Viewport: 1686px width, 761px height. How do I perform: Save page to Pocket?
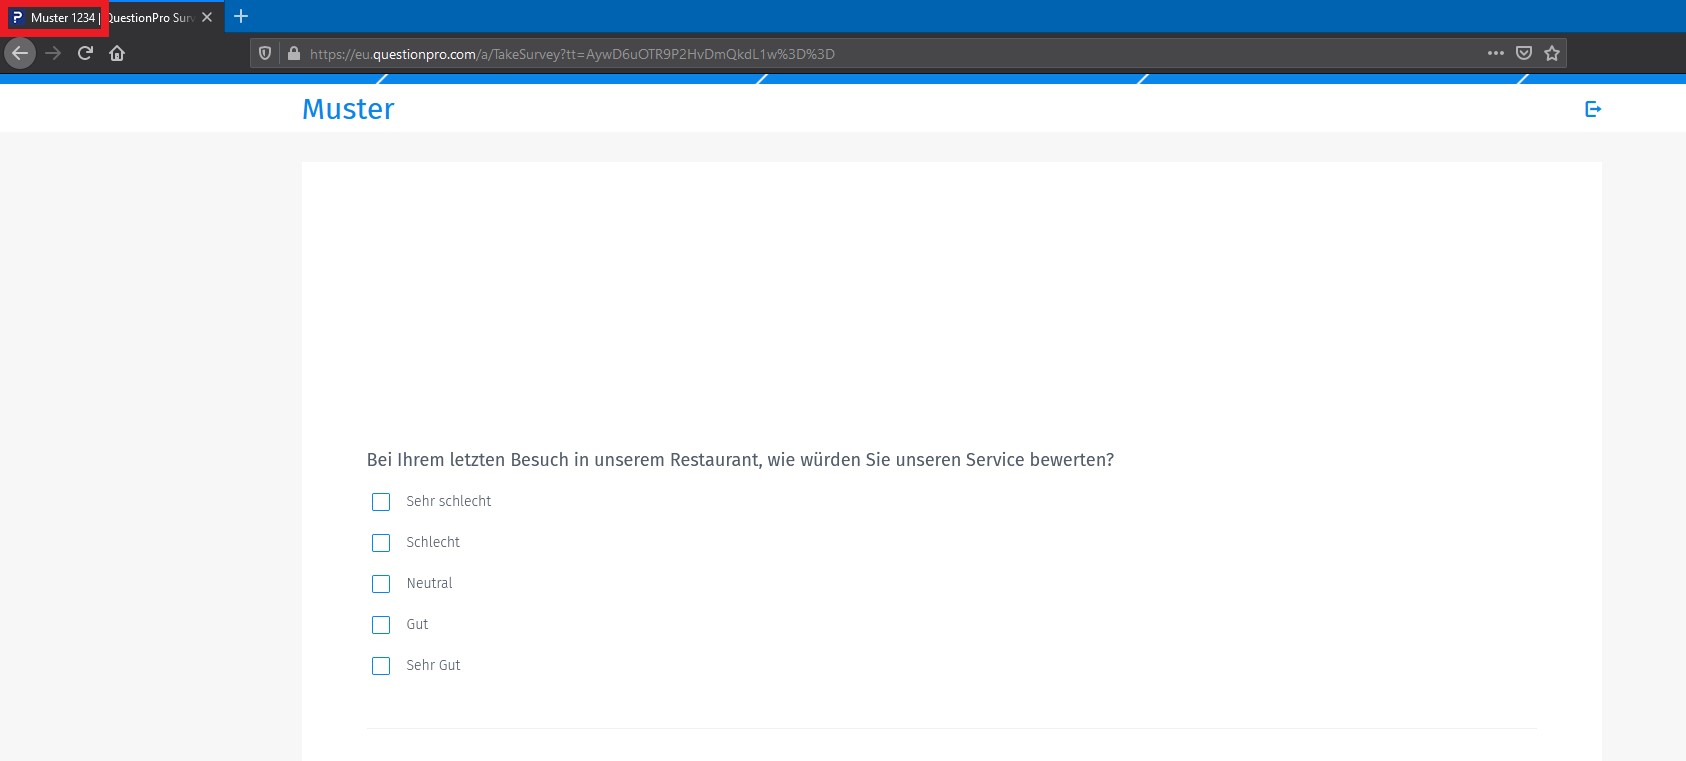click(1524, 53)
